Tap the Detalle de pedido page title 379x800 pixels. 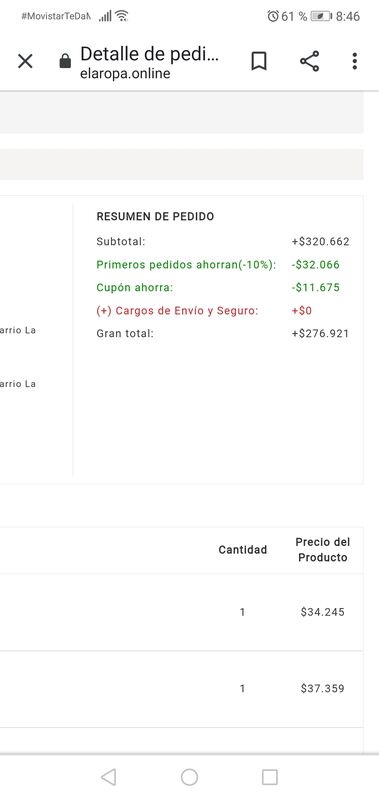tap(149, 54)
